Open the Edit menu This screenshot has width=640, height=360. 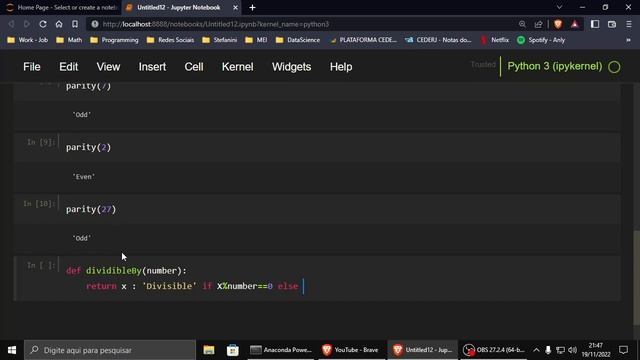coord(68,67)
